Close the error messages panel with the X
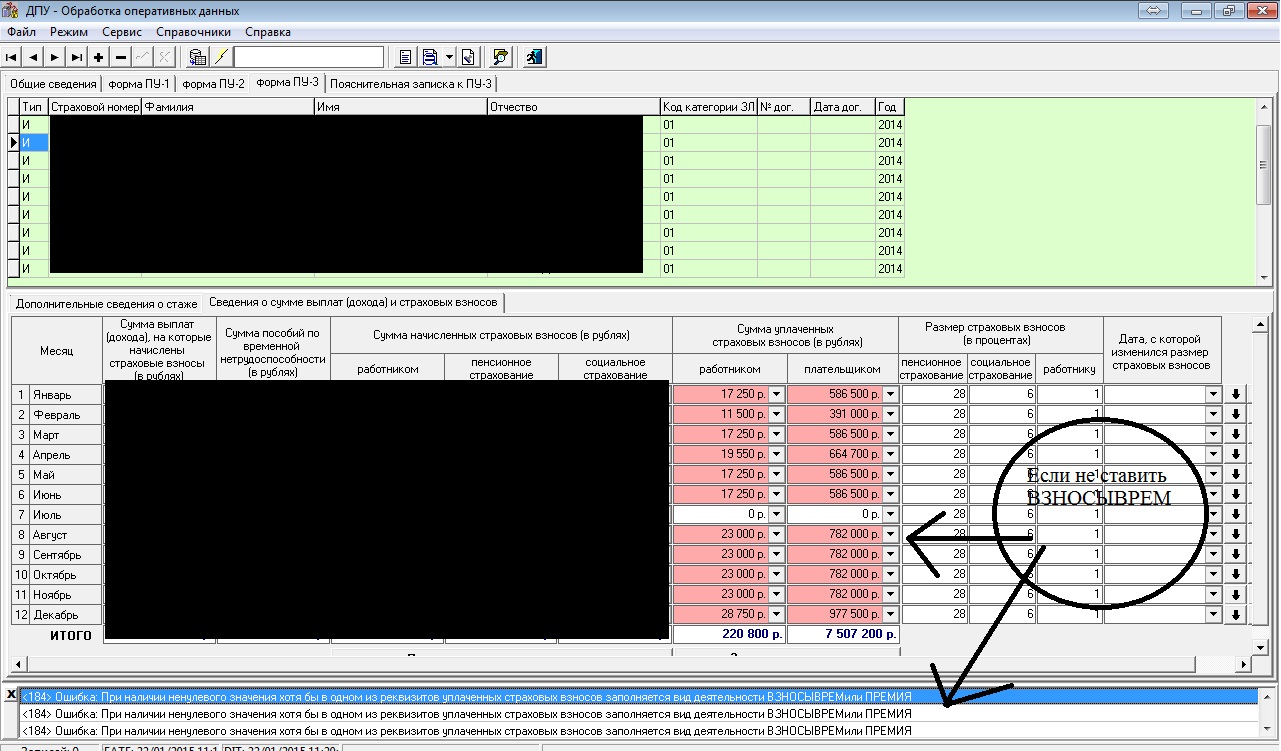The width and height of the screenshot is (1281, 751). (x=11, y=694)
